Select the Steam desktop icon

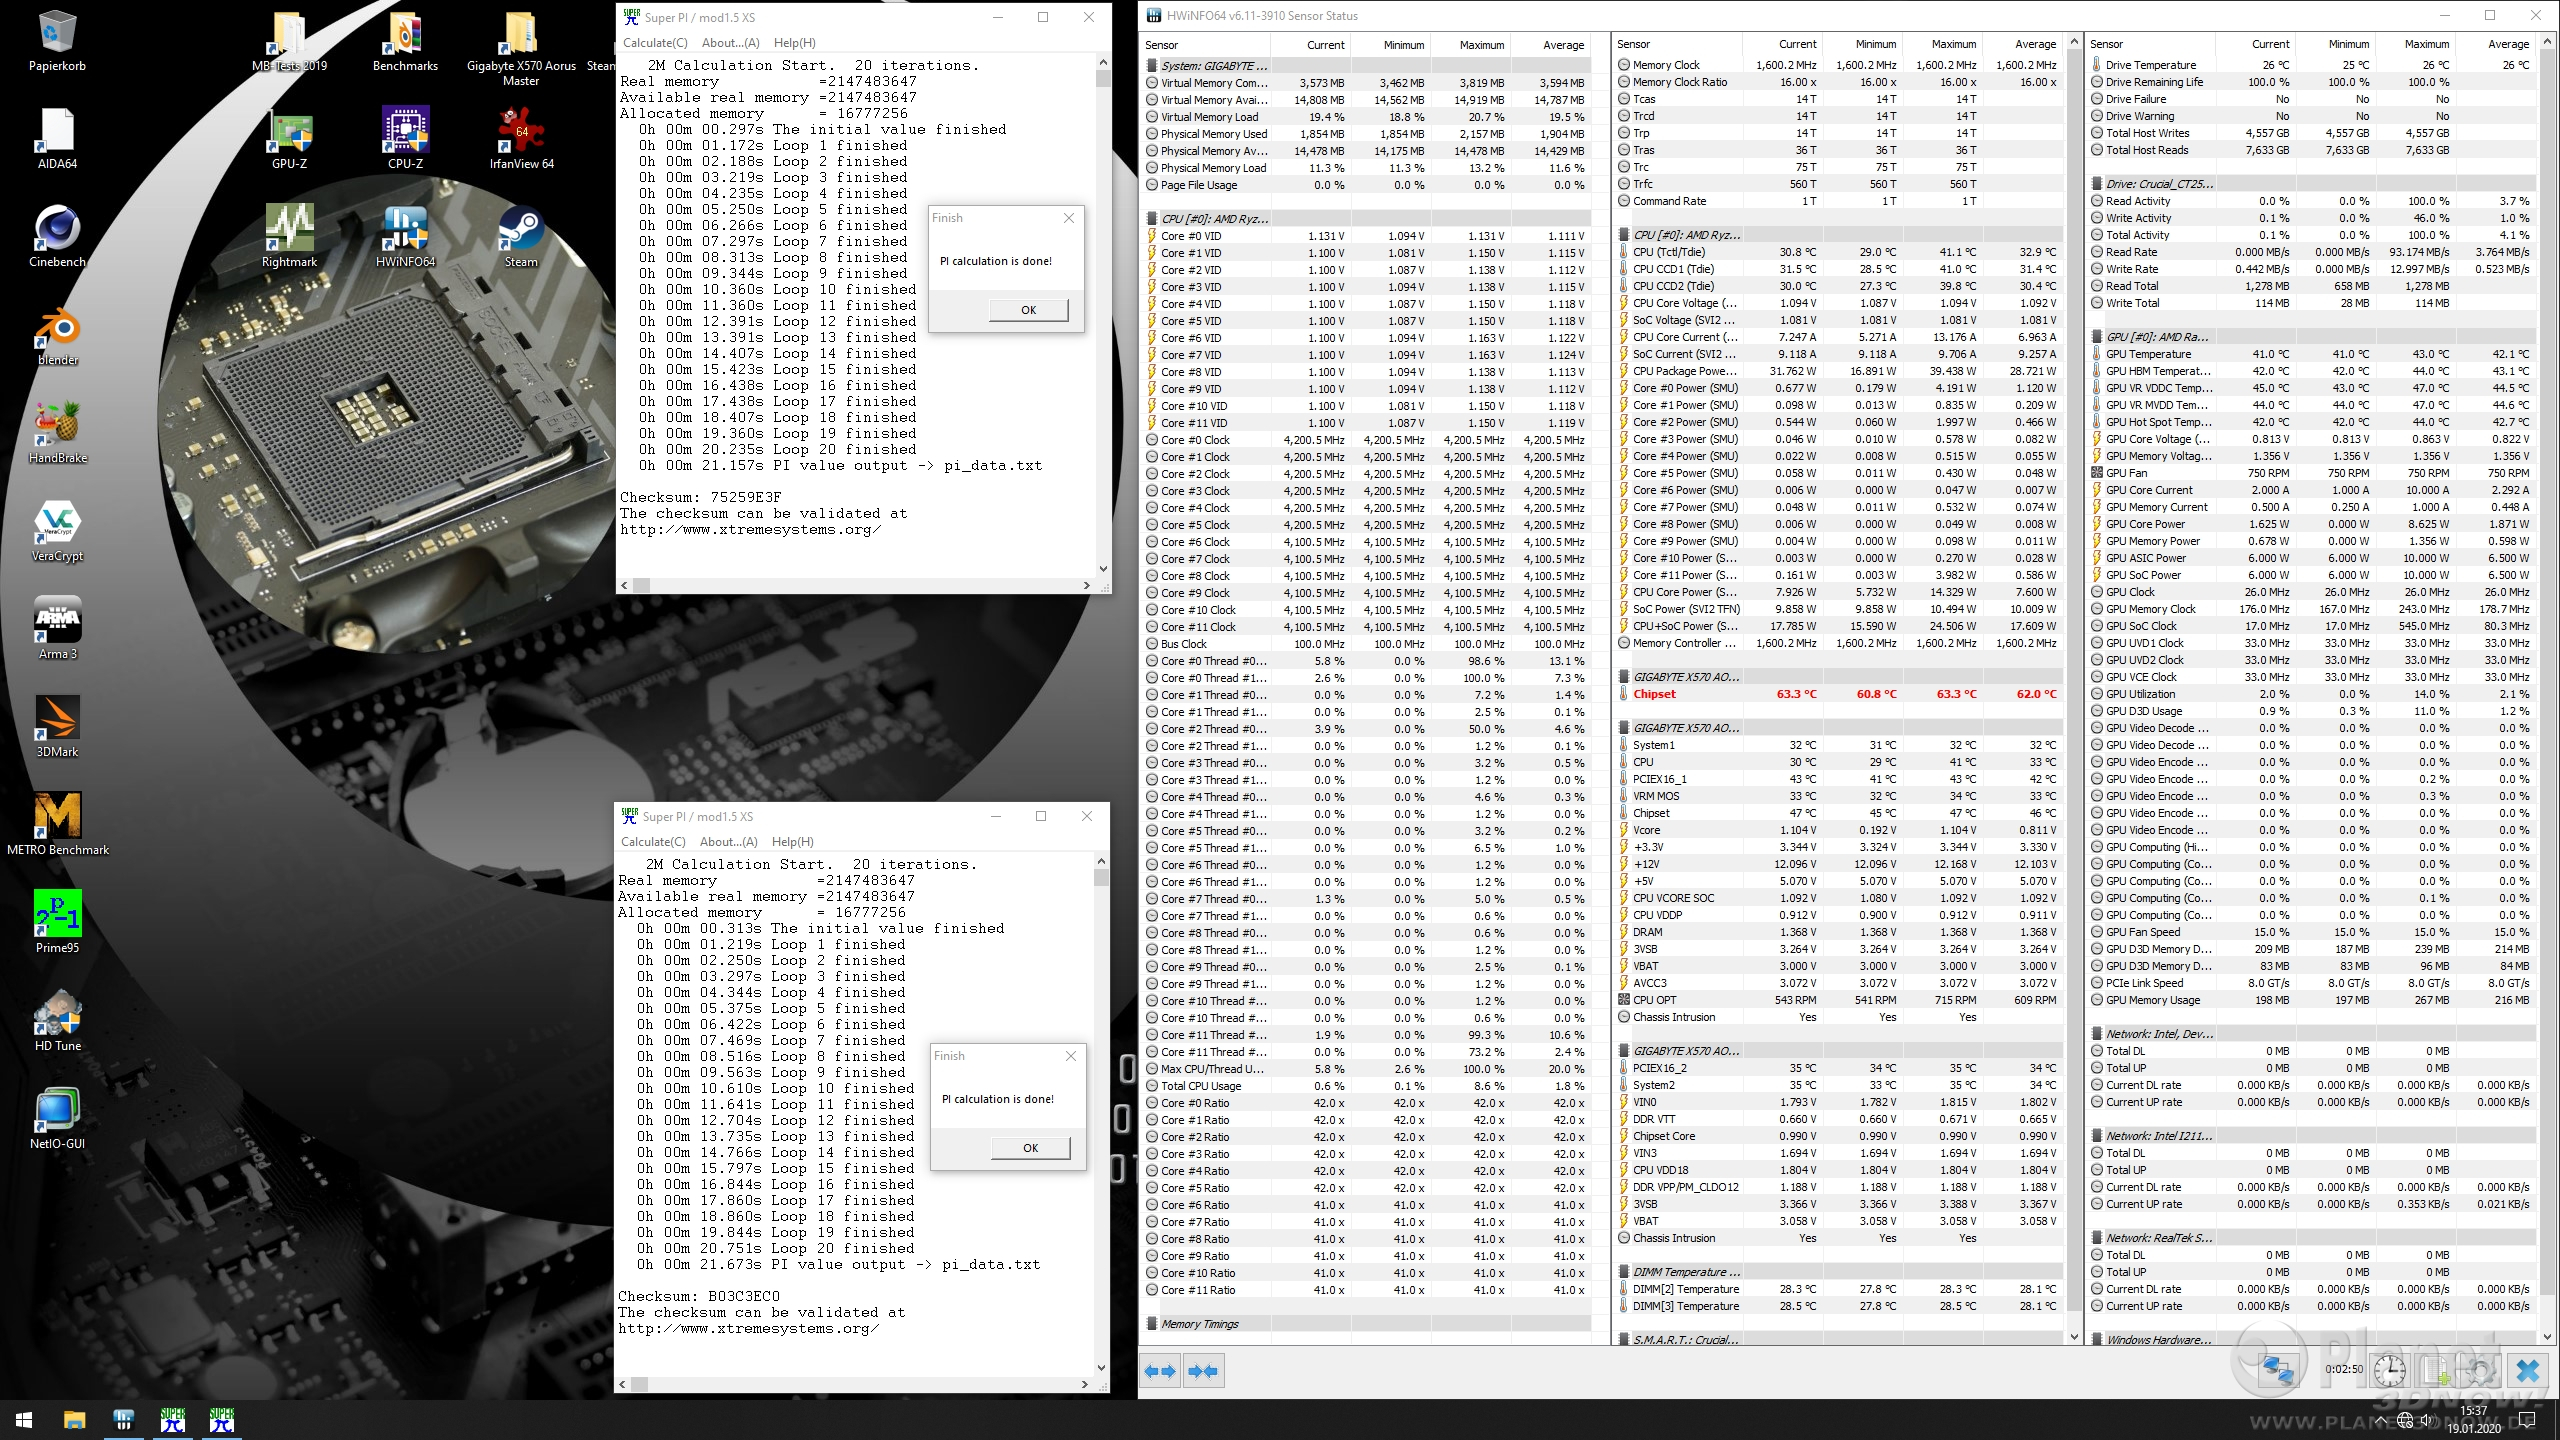click(521, 237)
